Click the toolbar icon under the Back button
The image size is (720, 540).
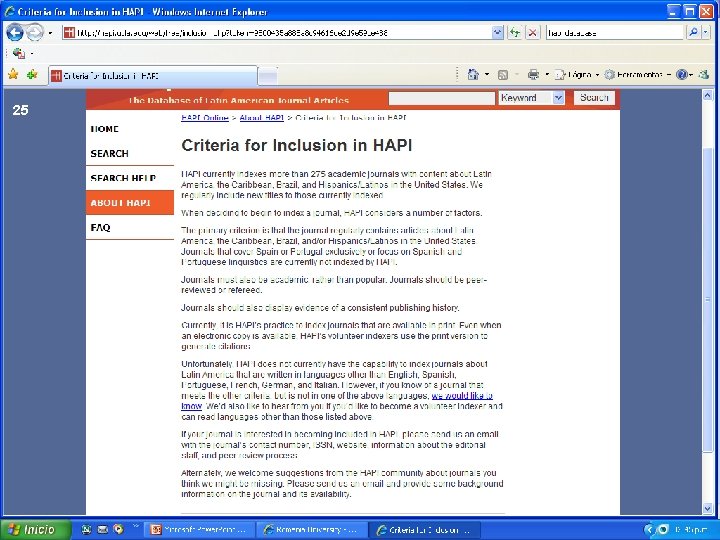click(19, 53)
